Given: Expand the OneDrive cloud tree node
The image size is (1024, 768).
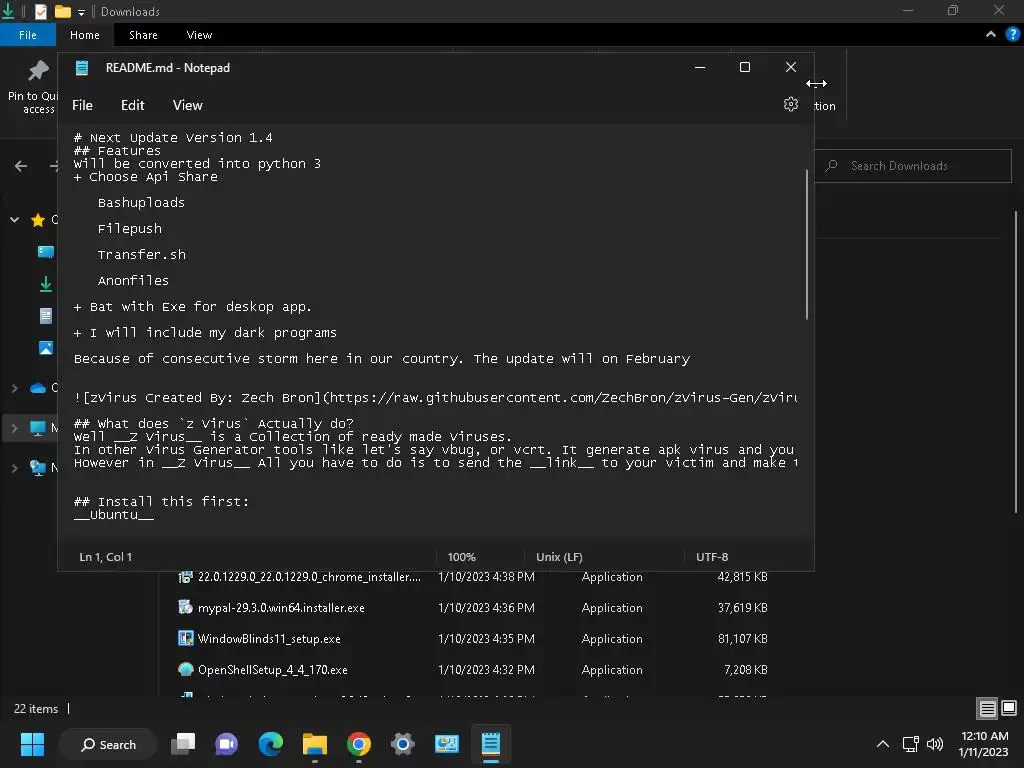Looking at the screenshot, I should click(x=14, y=388).
